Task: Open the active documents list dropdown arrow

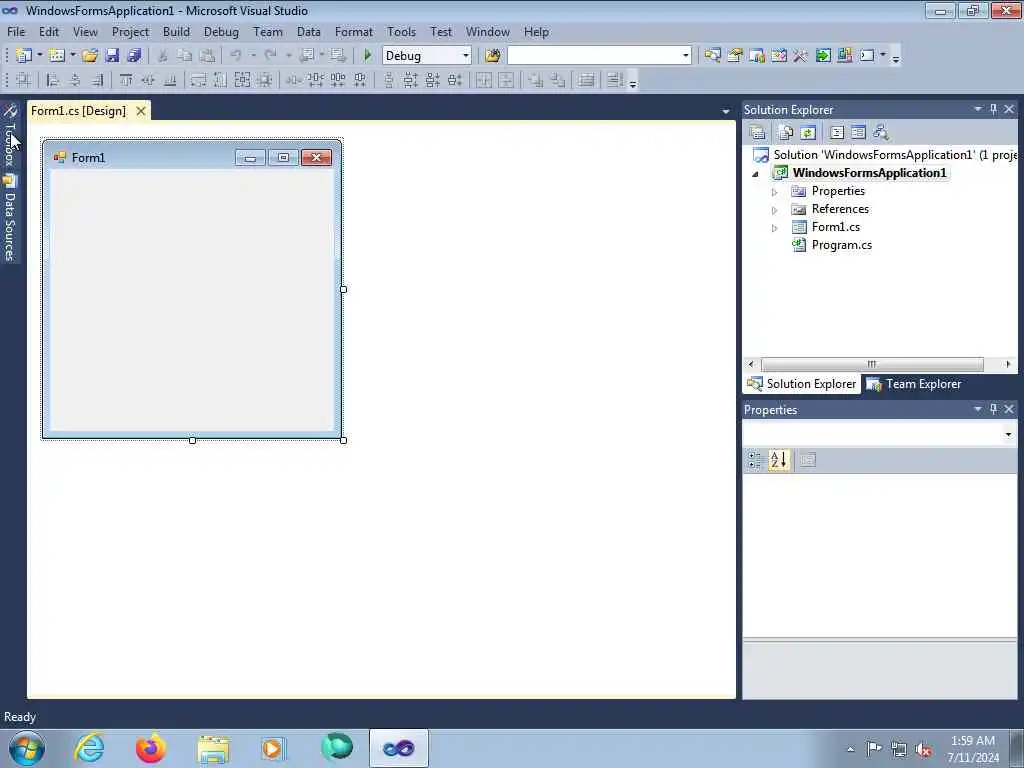Action: (x=726, y=112)
